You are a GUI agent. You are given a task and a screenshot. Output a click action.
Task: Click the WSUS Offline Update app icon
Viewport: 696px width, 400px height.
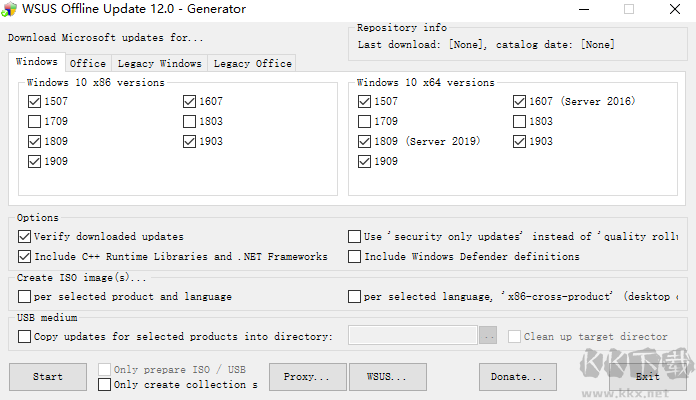click(x=9, y=9)
